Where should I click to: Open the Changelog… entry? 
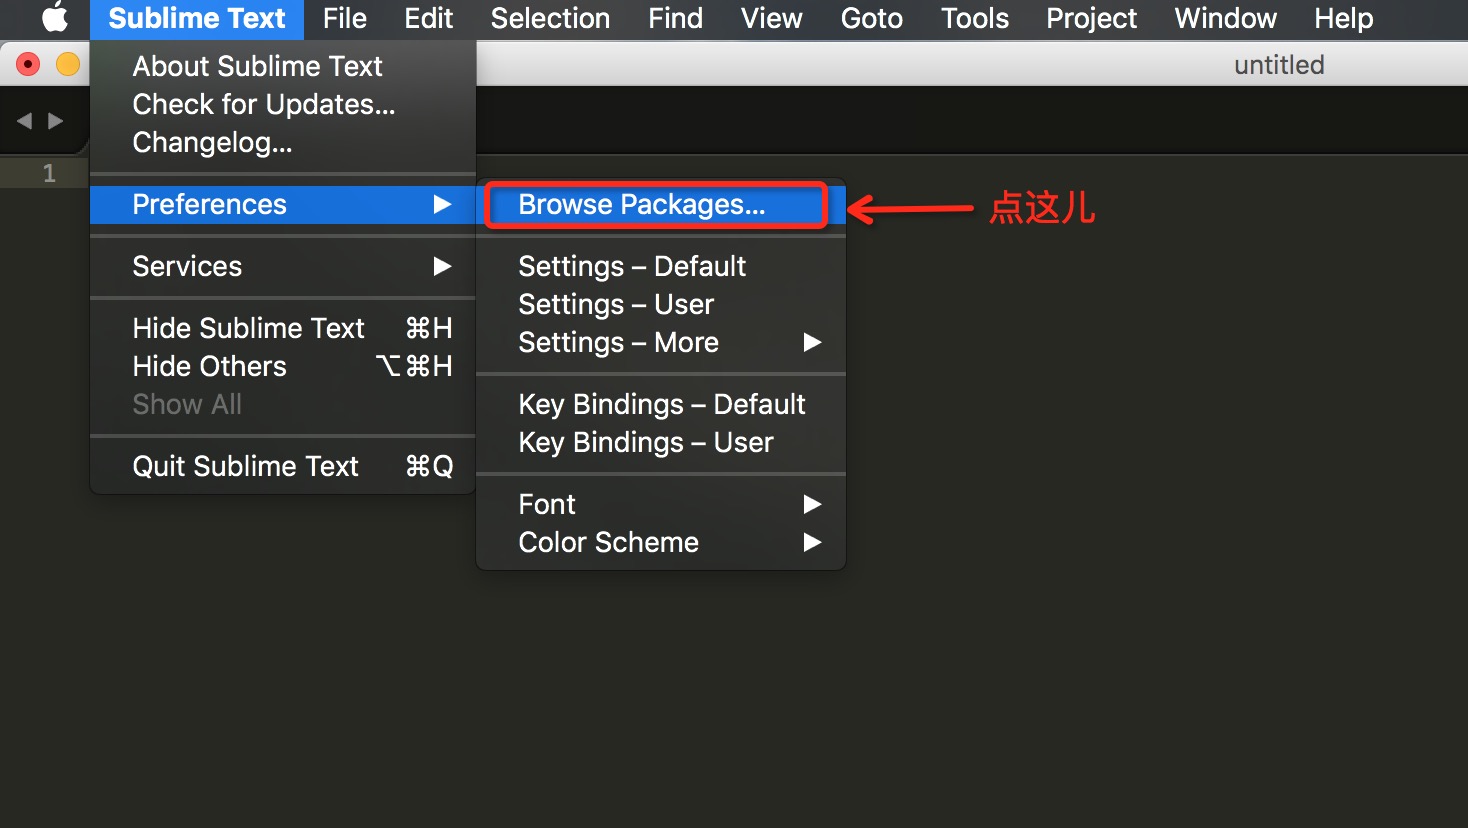coord(212,142)
